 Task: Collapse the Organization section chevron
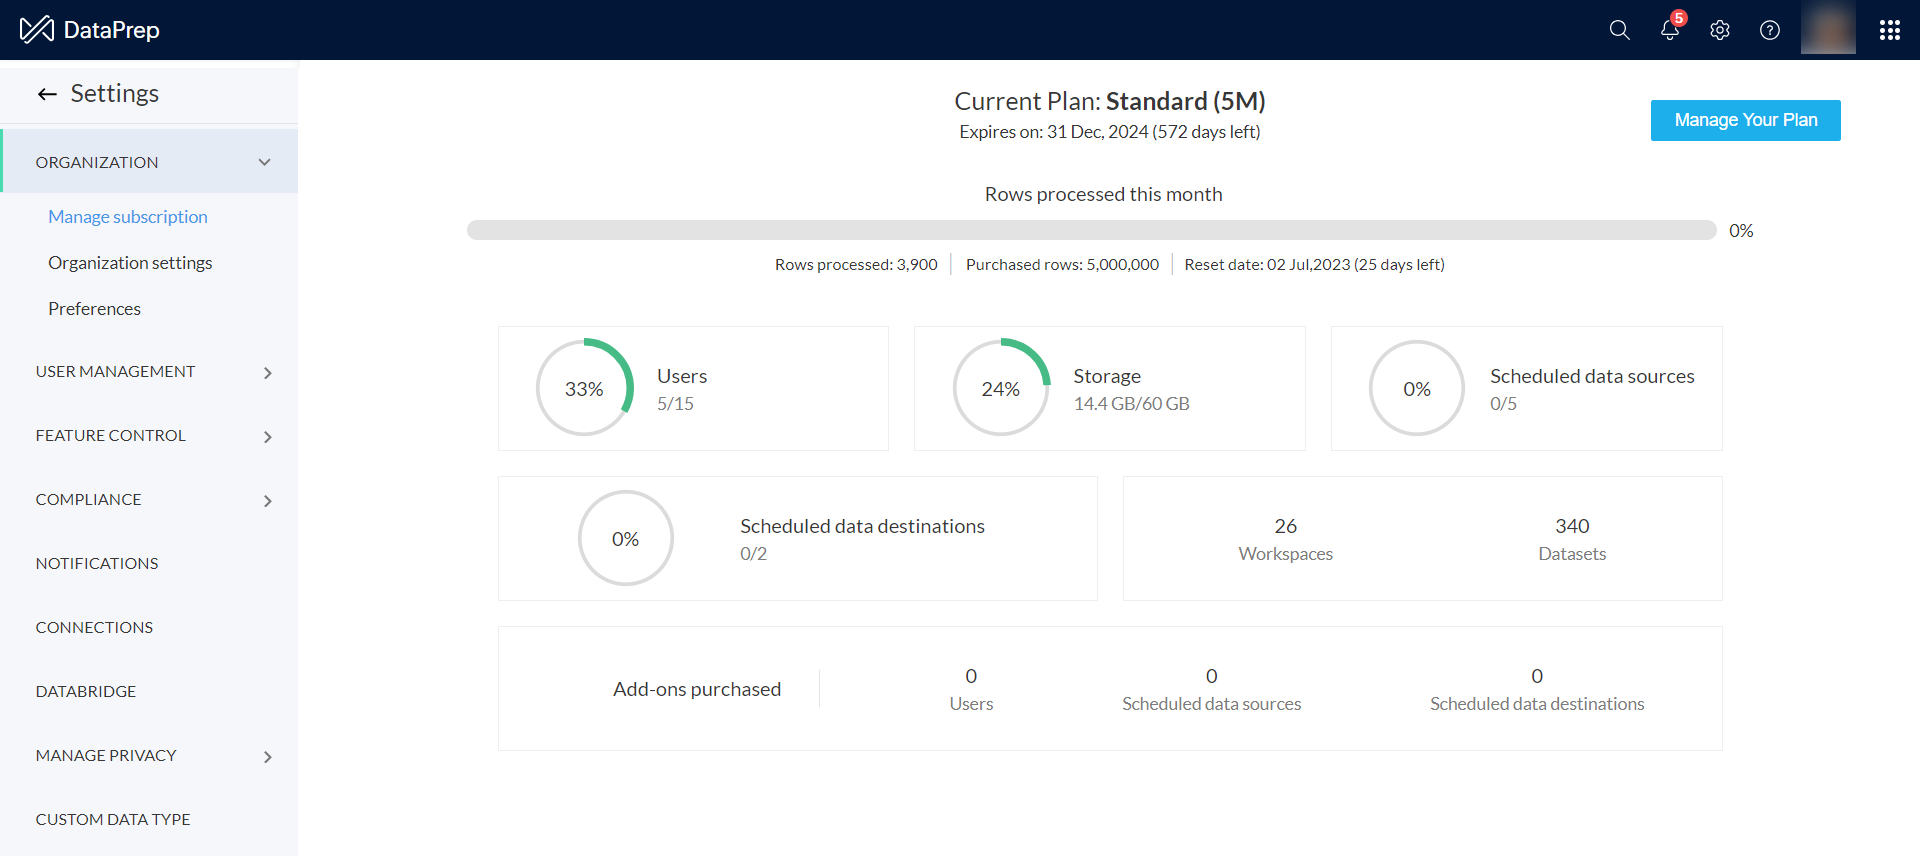click(x=265, y=162)
